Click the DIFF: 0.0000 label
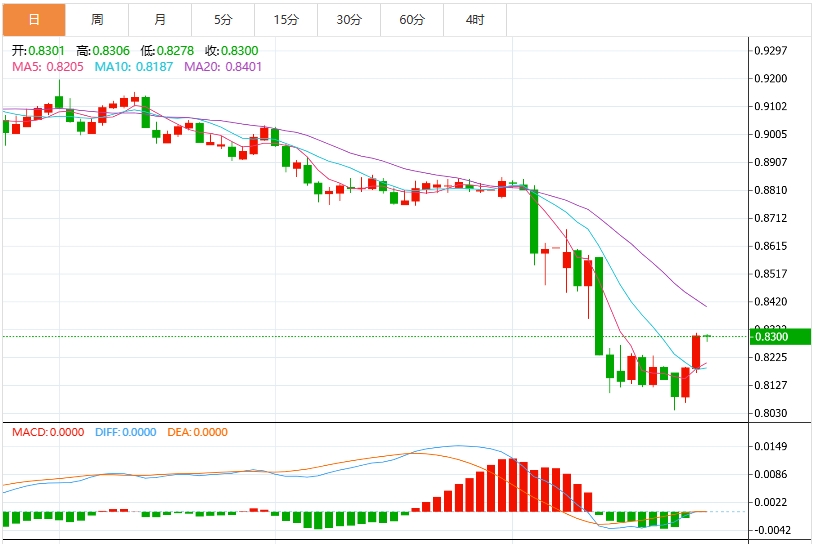This screenshot has height=544, width=817. tap(126, 432)
